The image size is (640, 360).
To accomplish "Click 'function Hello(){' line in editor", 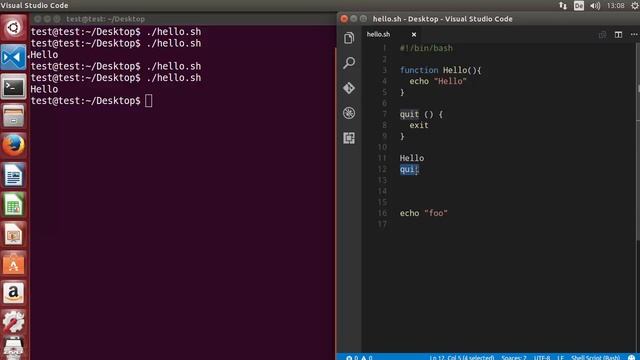I will coord(440,70).
